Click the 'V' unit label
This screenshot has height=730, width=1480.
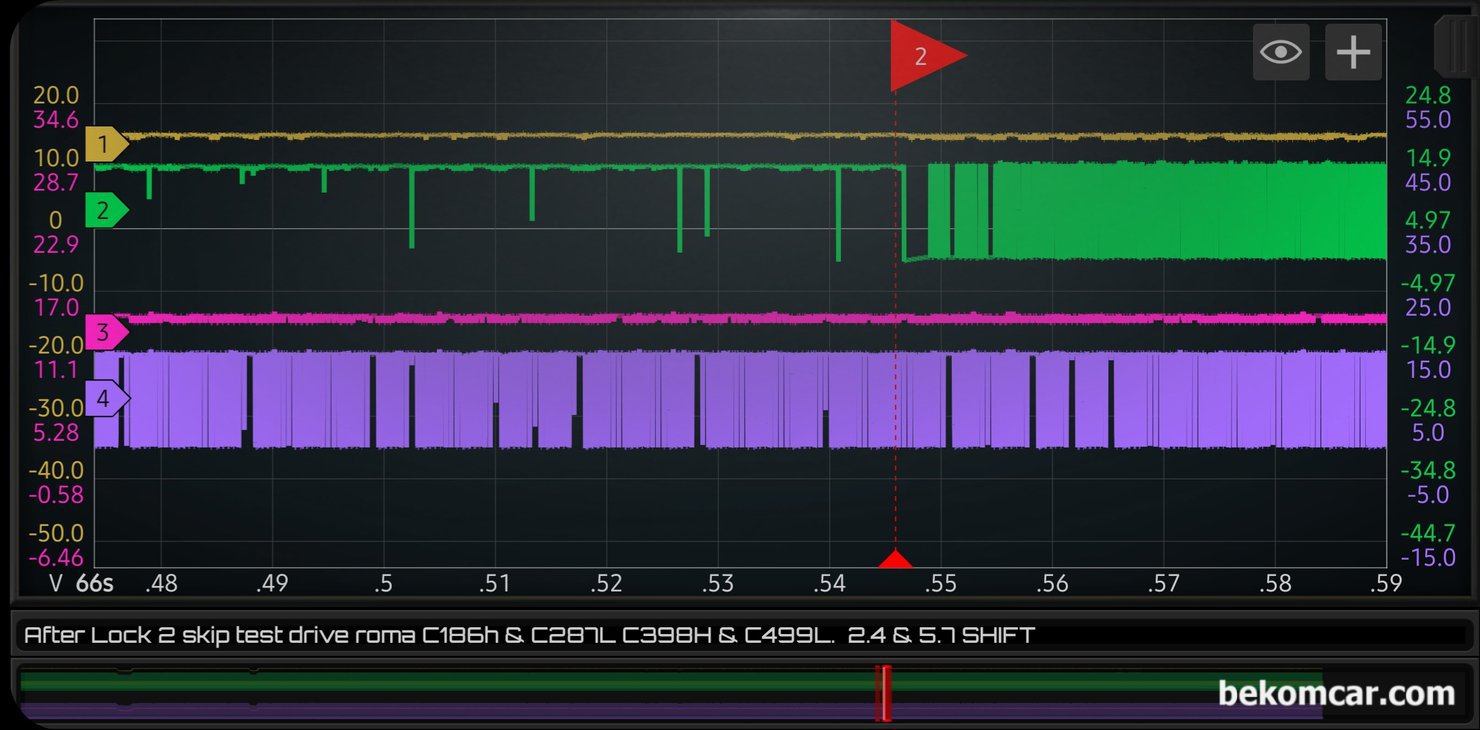pos(57,584)
